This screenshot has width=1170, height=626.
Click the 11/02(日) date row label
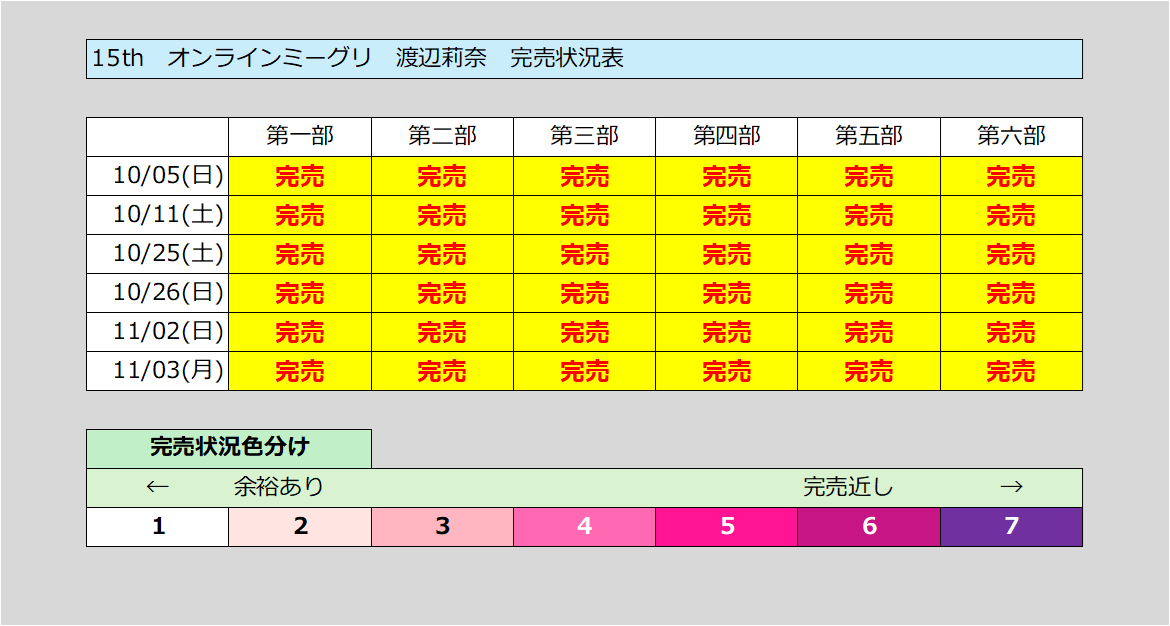157,331
